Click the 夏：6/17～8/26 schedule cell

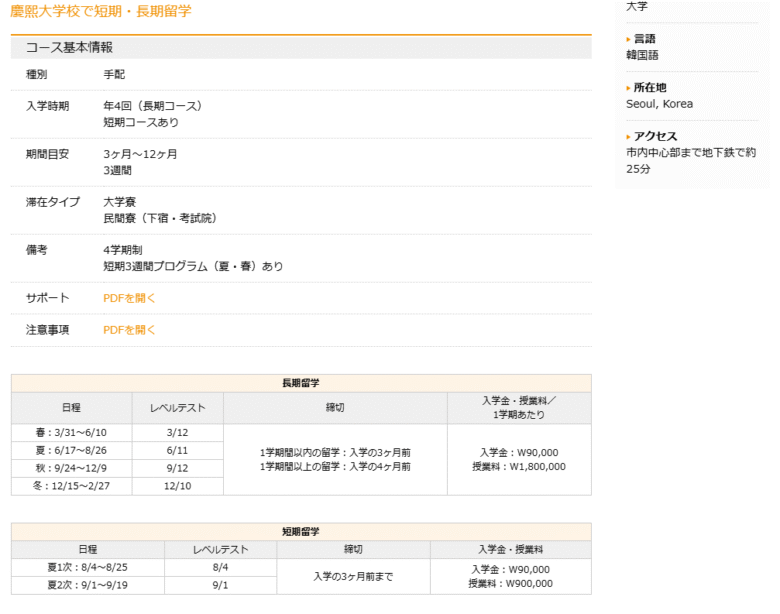[x=72, y=451]
